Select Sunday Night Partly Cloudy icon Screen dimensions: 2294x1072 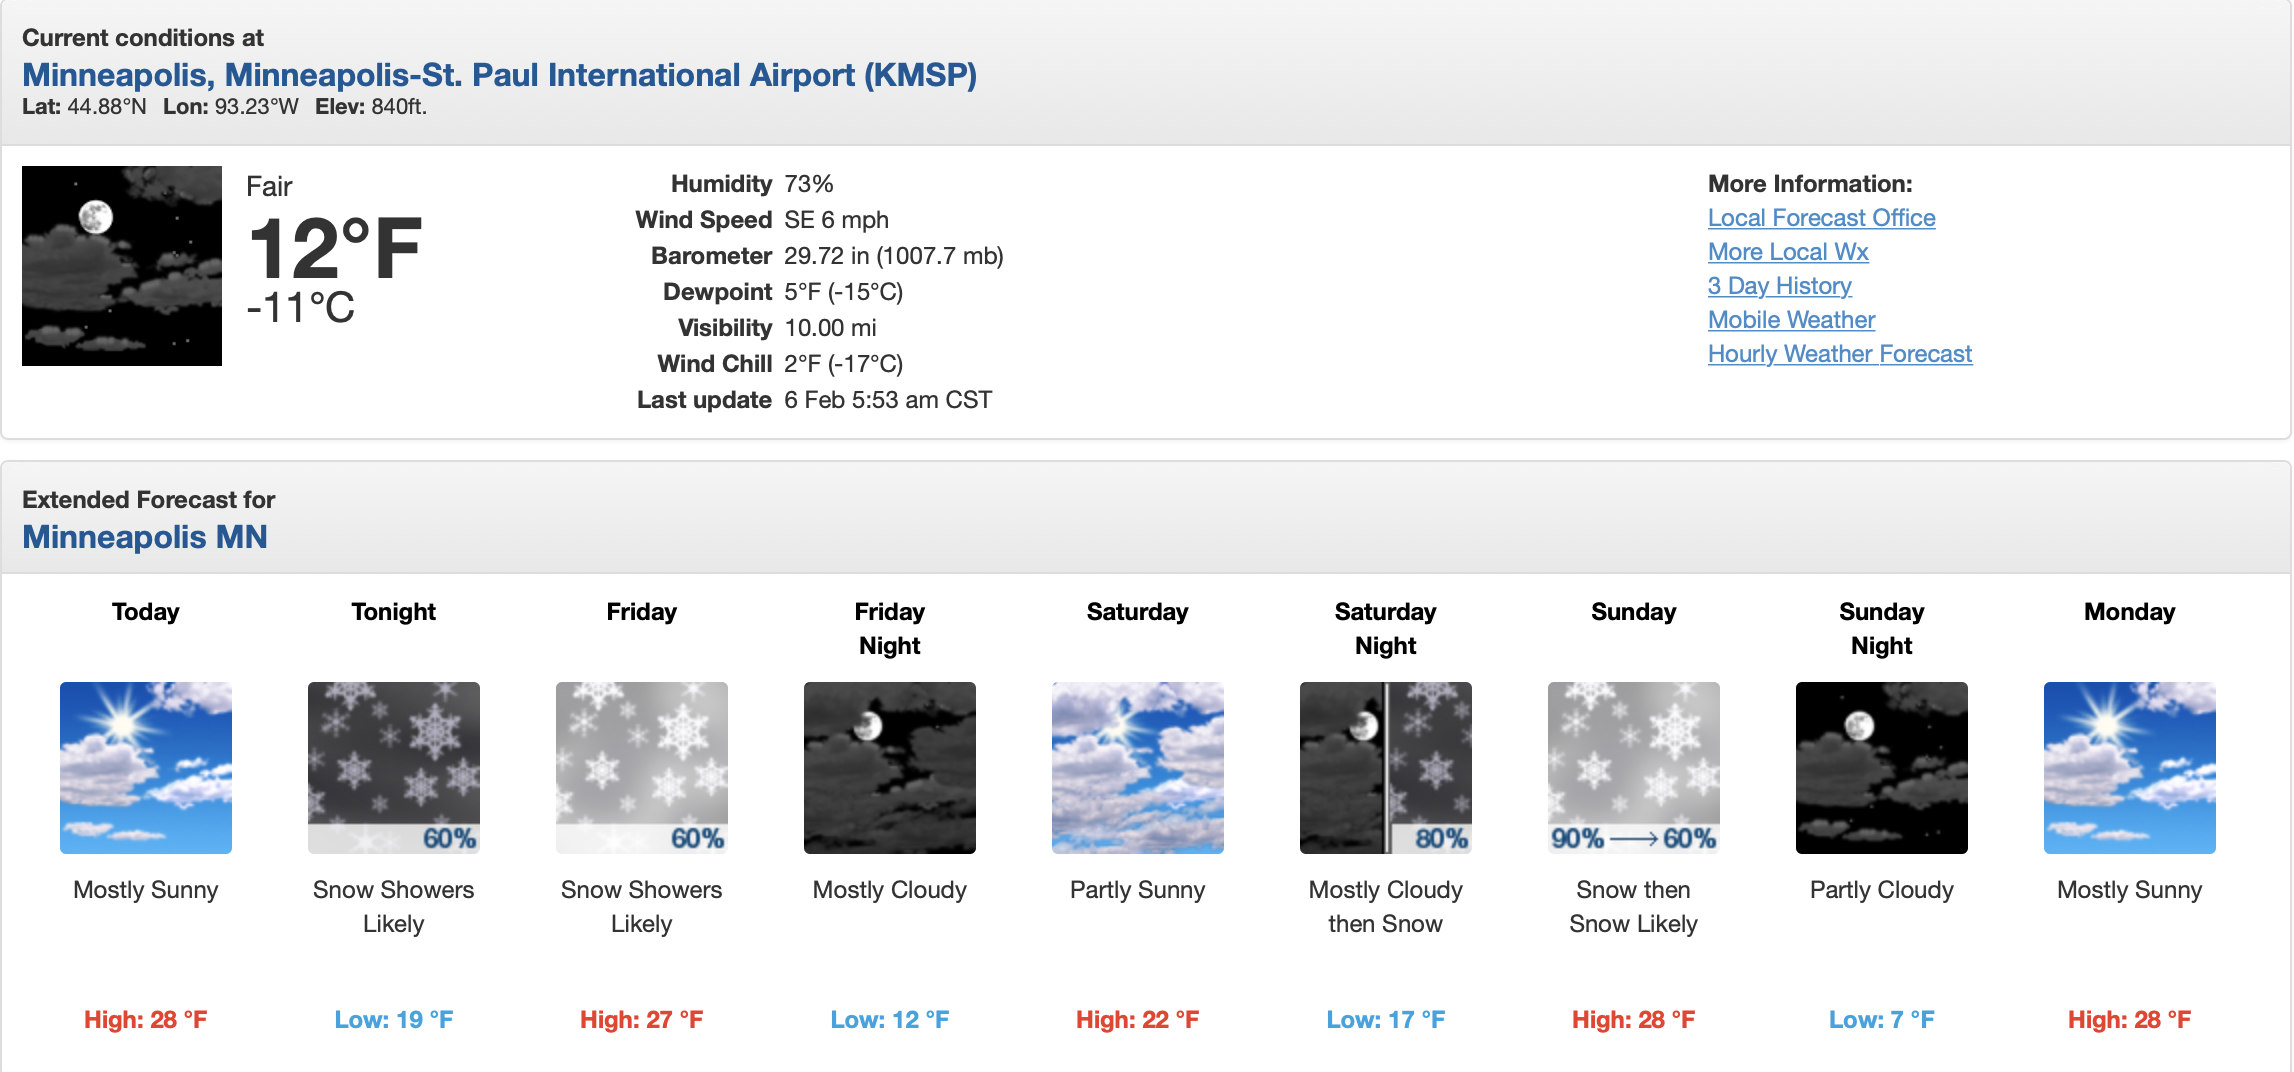pos(1882,768)
